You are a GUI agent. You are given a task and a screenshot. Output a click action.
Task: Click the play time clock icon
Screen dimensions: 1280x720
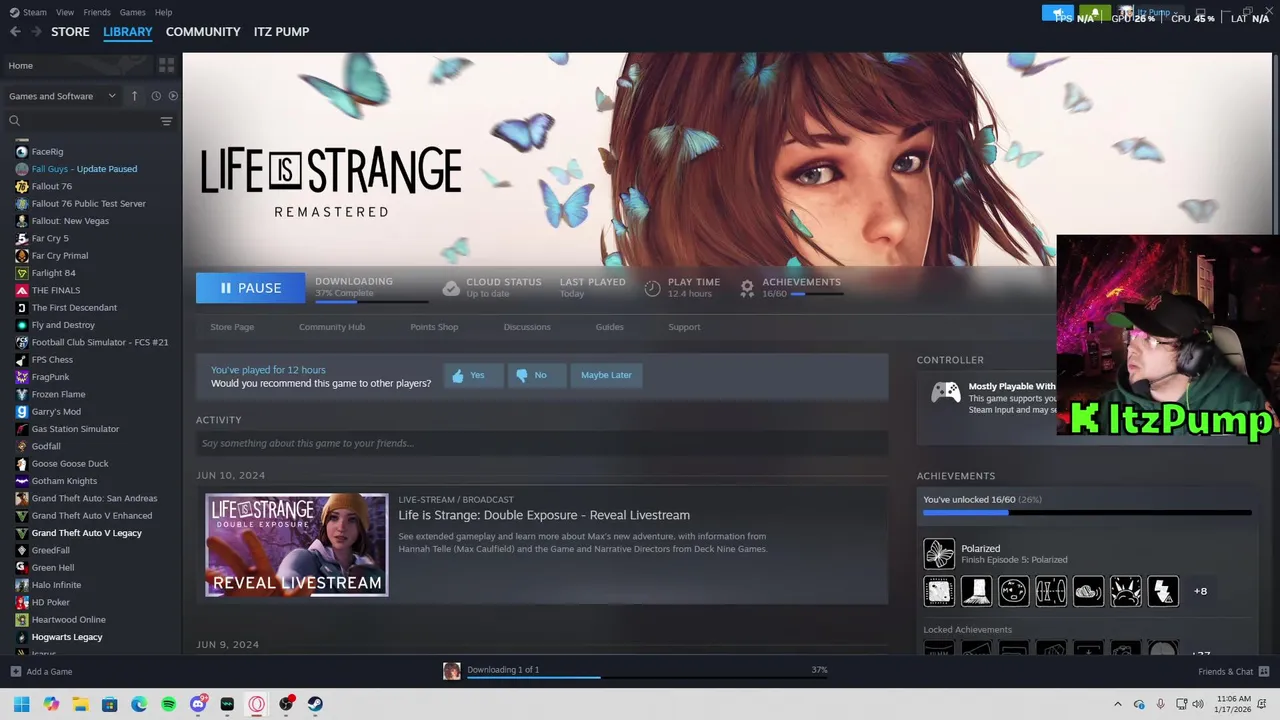652,288
